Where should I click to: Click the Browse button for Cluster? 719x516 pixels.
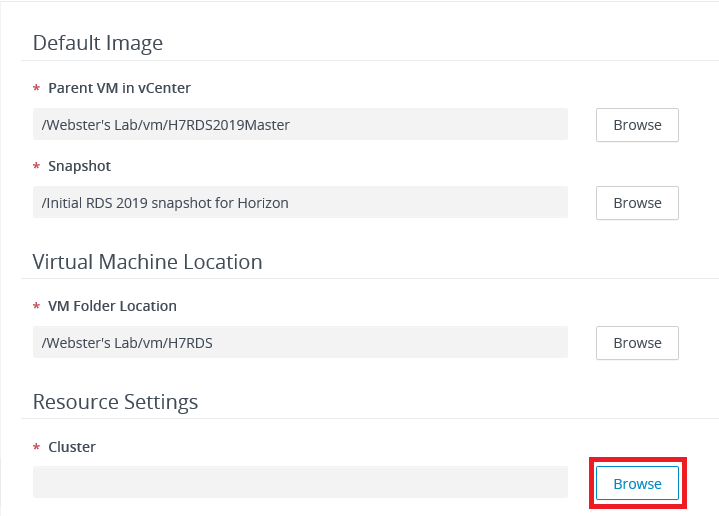[x=637, y=483]
